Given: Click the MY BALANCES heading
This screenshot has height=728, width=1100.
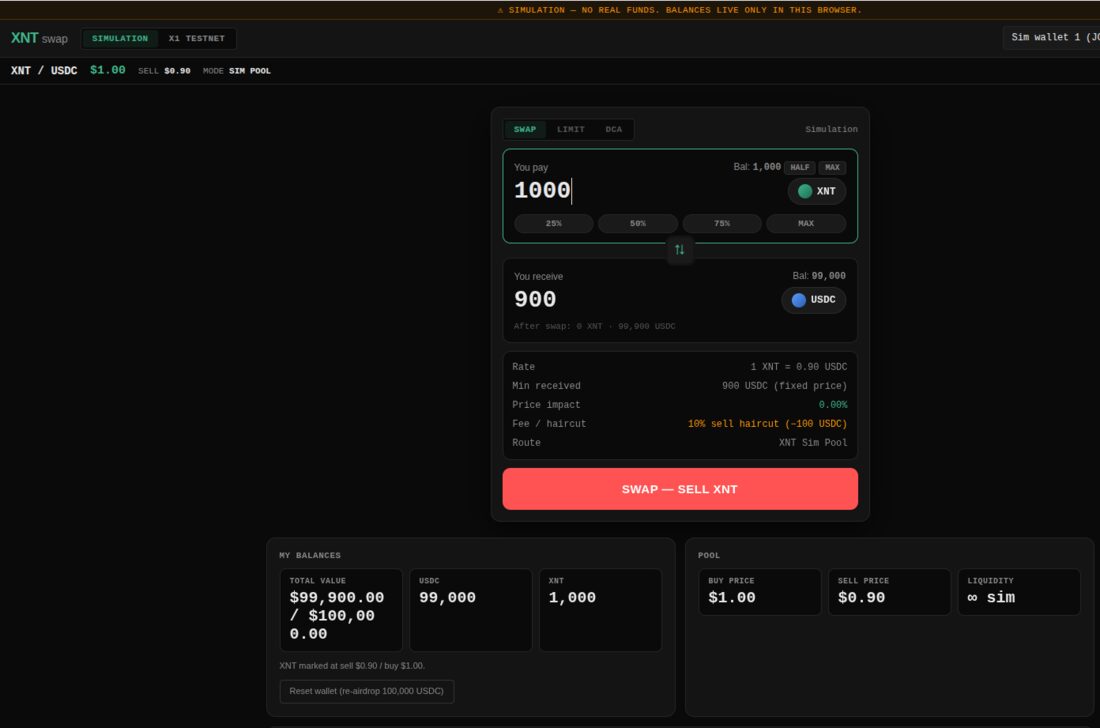Looking at the screenshot, I should pyautogui.click(x=309, y=555).
